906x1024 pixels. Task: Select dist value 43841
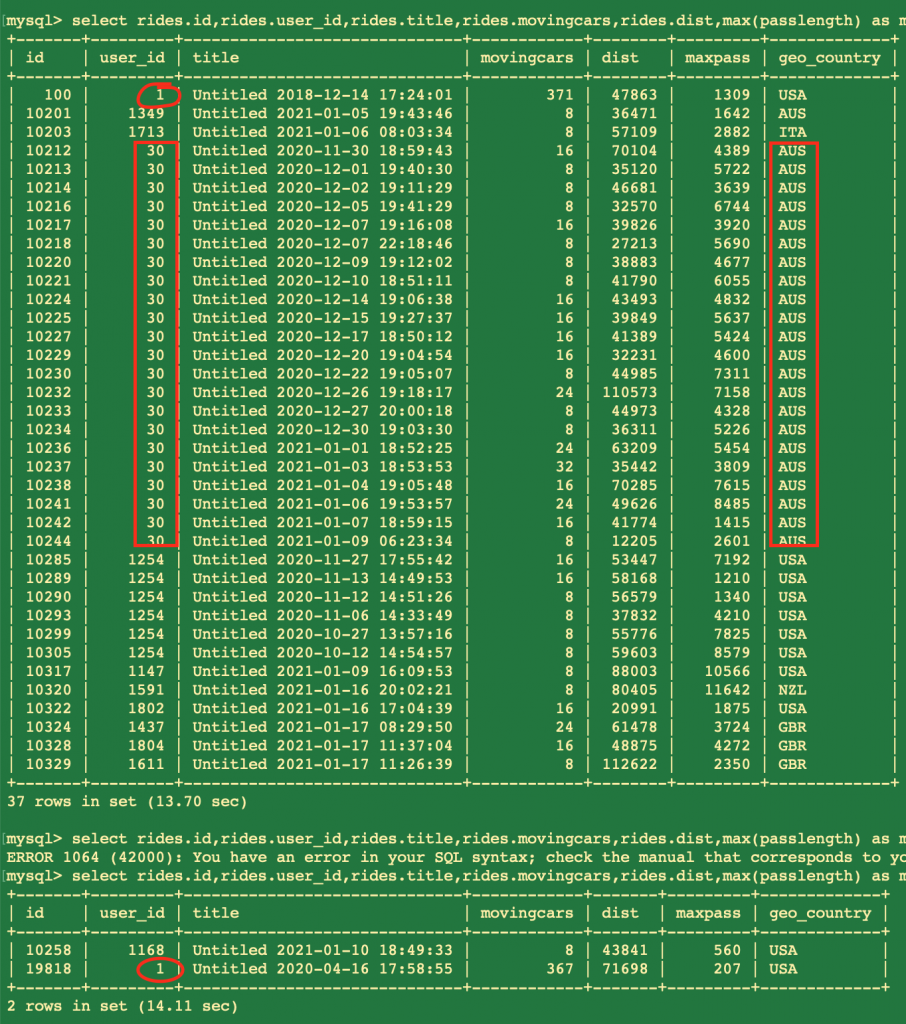click(x=624, y=951)
